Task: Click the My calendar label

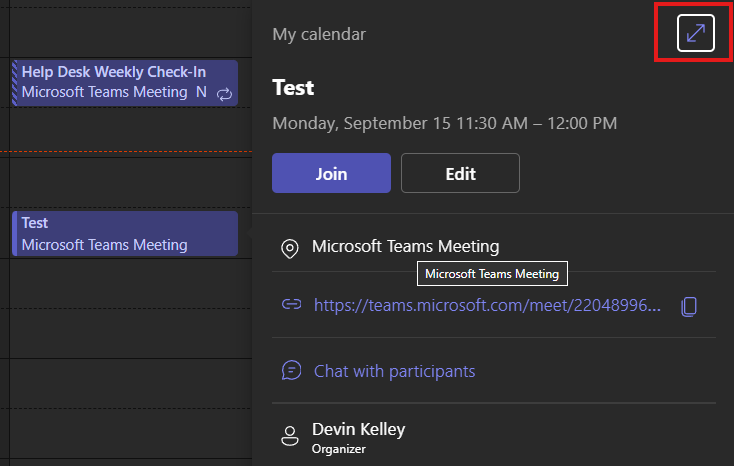Action: point(319,35)
